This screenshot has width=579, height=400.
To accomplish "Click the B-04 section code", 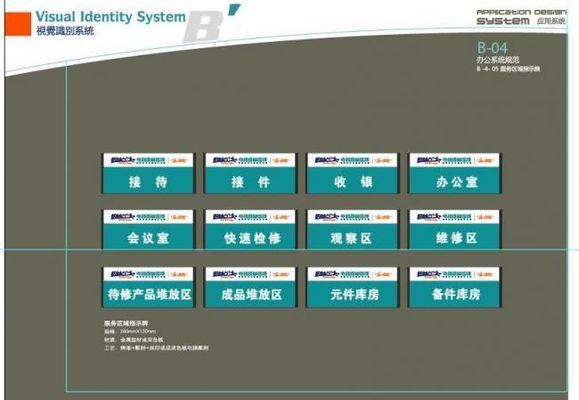I will coord(492,48).
